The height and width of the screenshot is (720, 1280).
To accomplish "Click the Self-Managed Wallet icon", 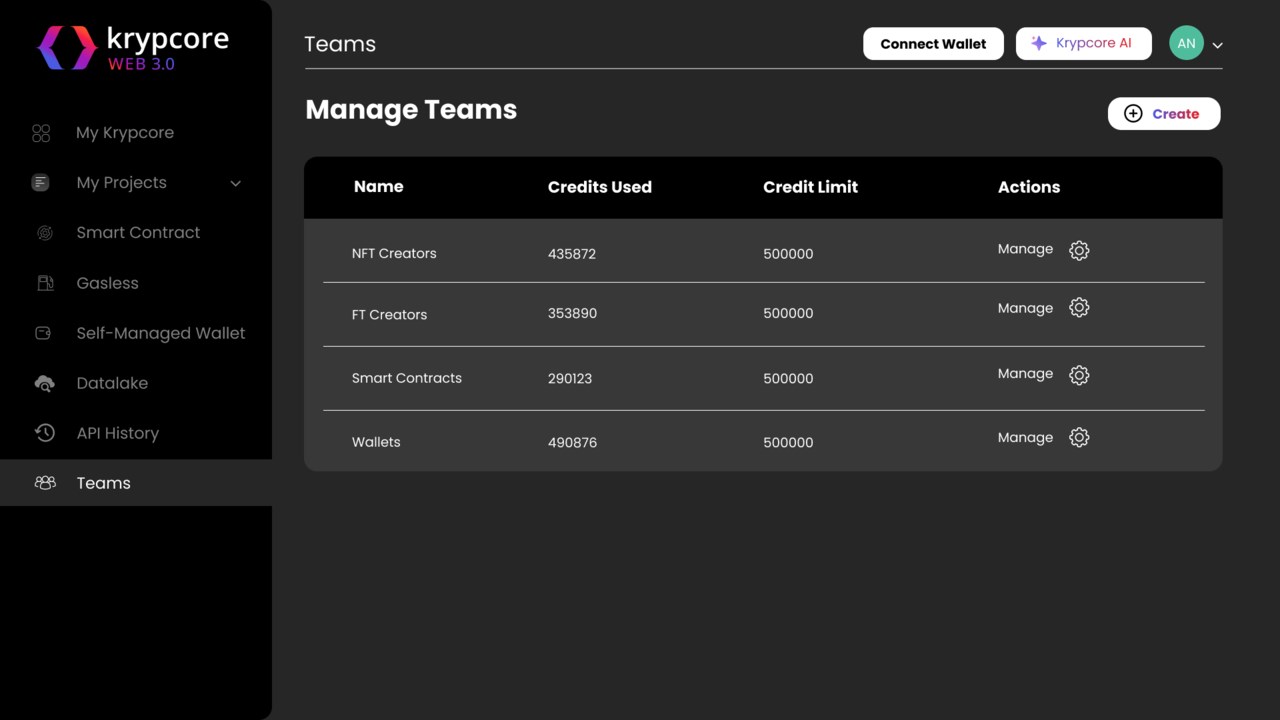I will (x=43, y=333).
